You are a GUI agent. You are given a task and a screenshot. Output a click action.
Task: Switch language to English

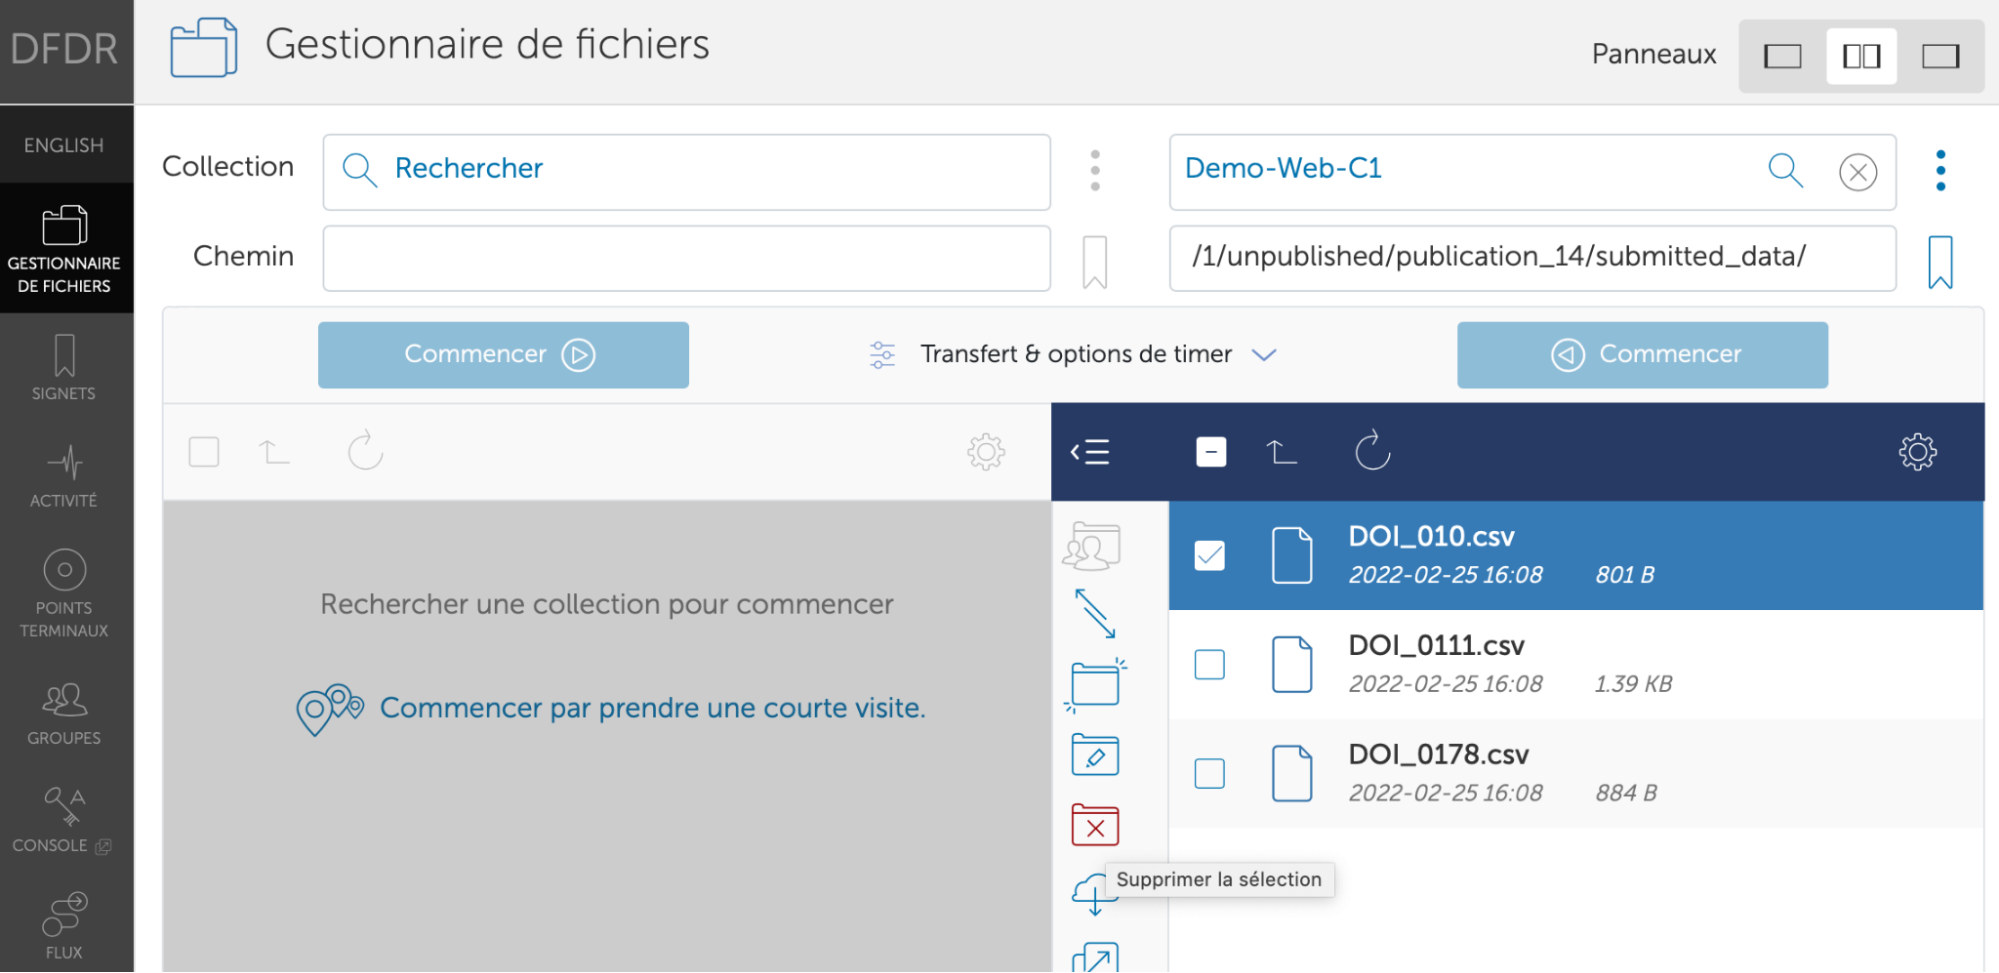[x=64, y=146]
